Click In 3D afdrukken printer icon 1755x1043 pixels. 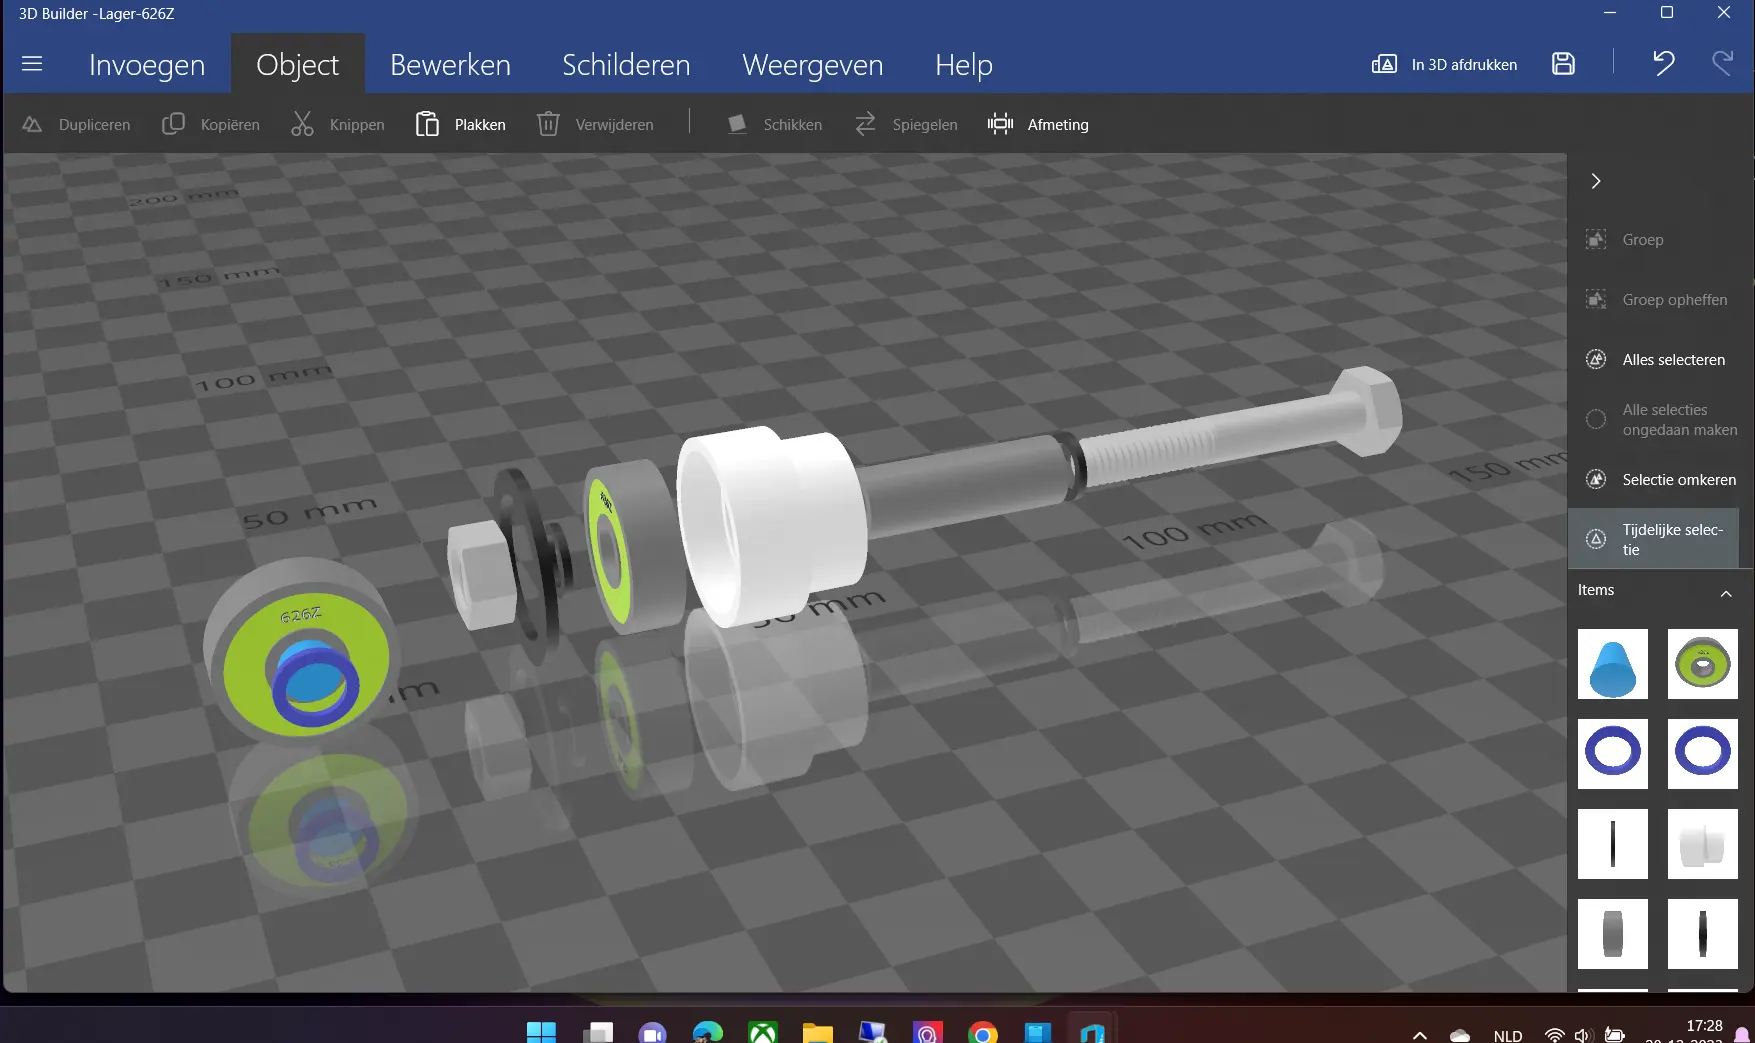1384,64
